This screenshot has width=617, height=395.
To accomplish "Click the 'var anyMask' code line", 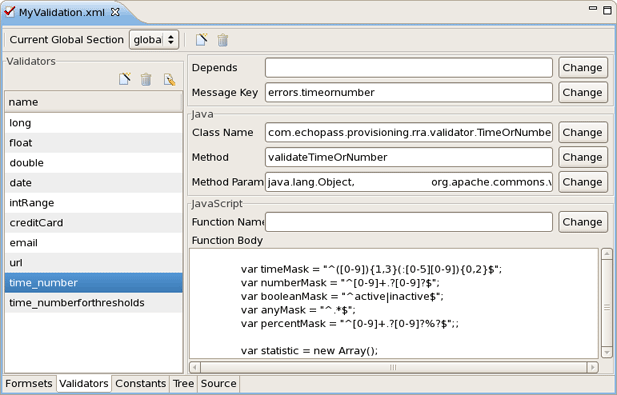I will (x=298, y=310).
